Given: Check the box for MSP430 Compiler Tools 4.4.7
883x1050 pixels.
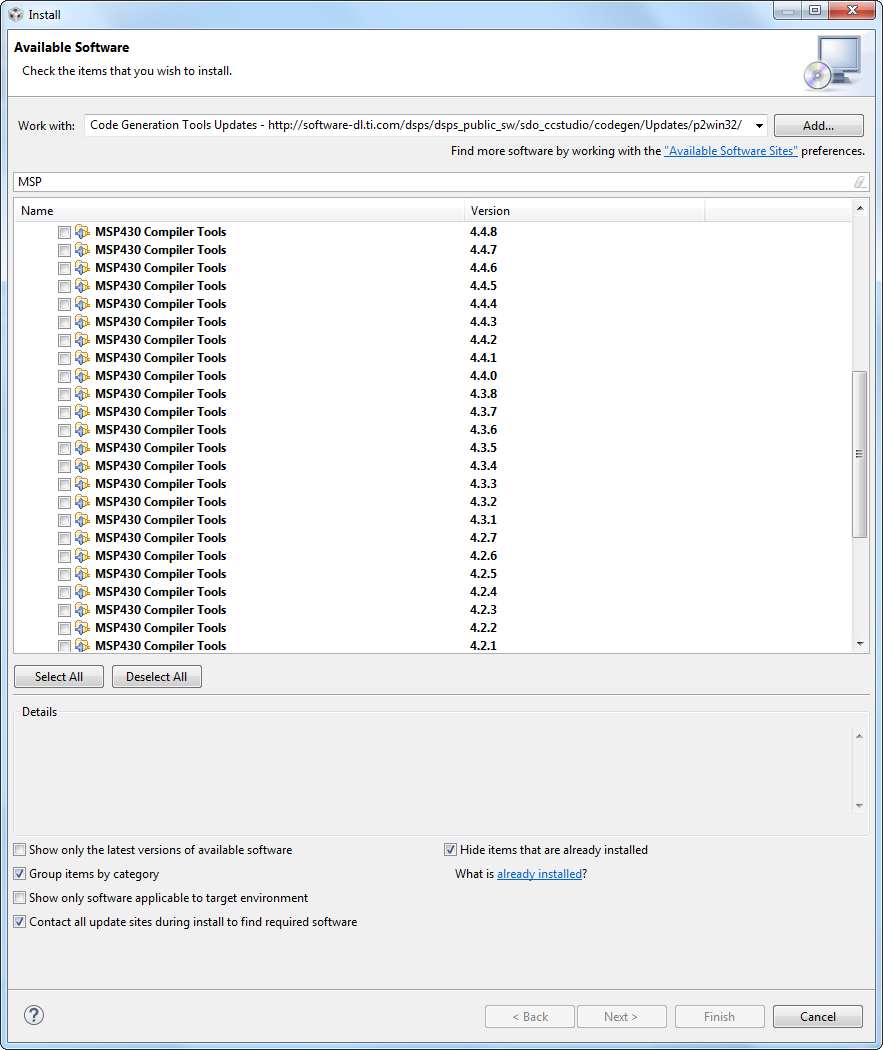Looking at the screenshot, I should click(x=64, y=250).
